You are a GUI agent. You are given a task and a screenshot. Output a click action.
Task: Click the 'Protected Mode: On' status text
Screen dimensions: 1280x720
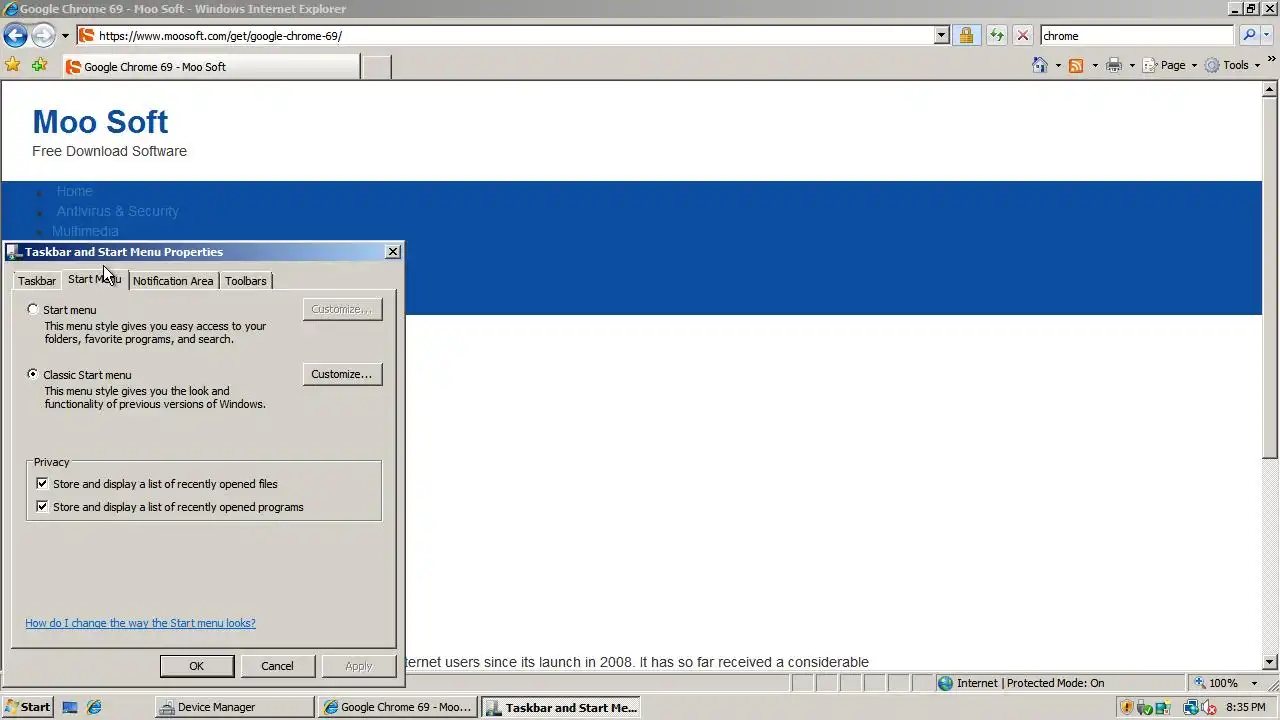point(1055,683)
